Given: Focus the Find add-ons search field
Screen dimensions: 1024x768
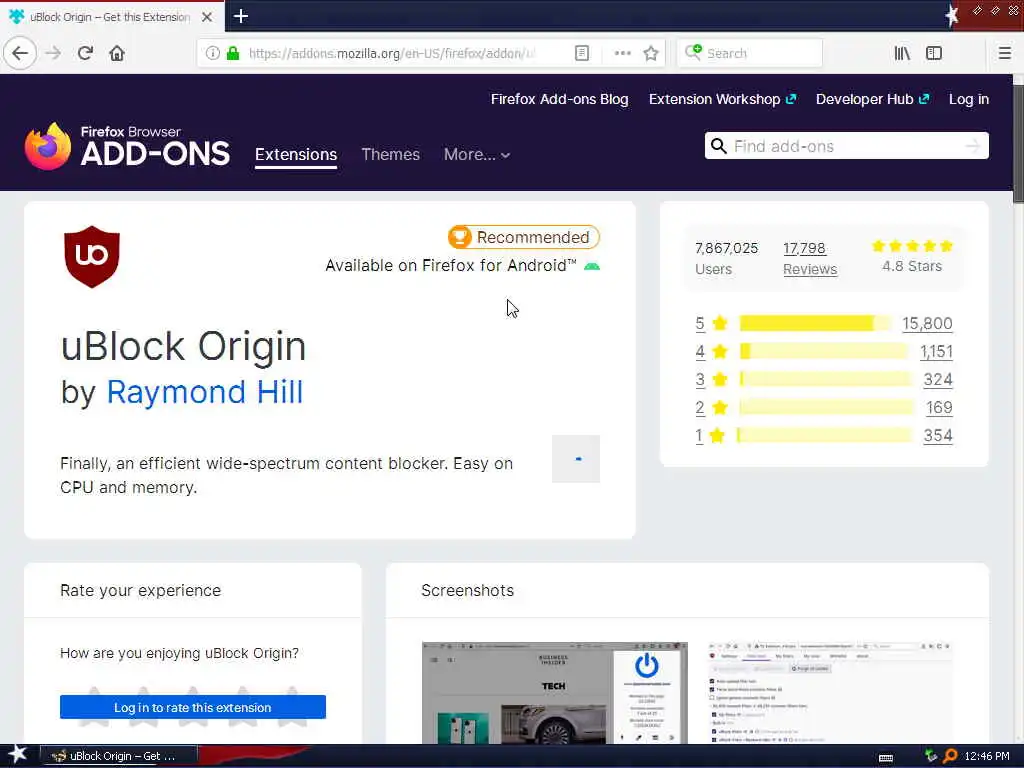Looking at the screenshot, I should (x=846, y=146).
